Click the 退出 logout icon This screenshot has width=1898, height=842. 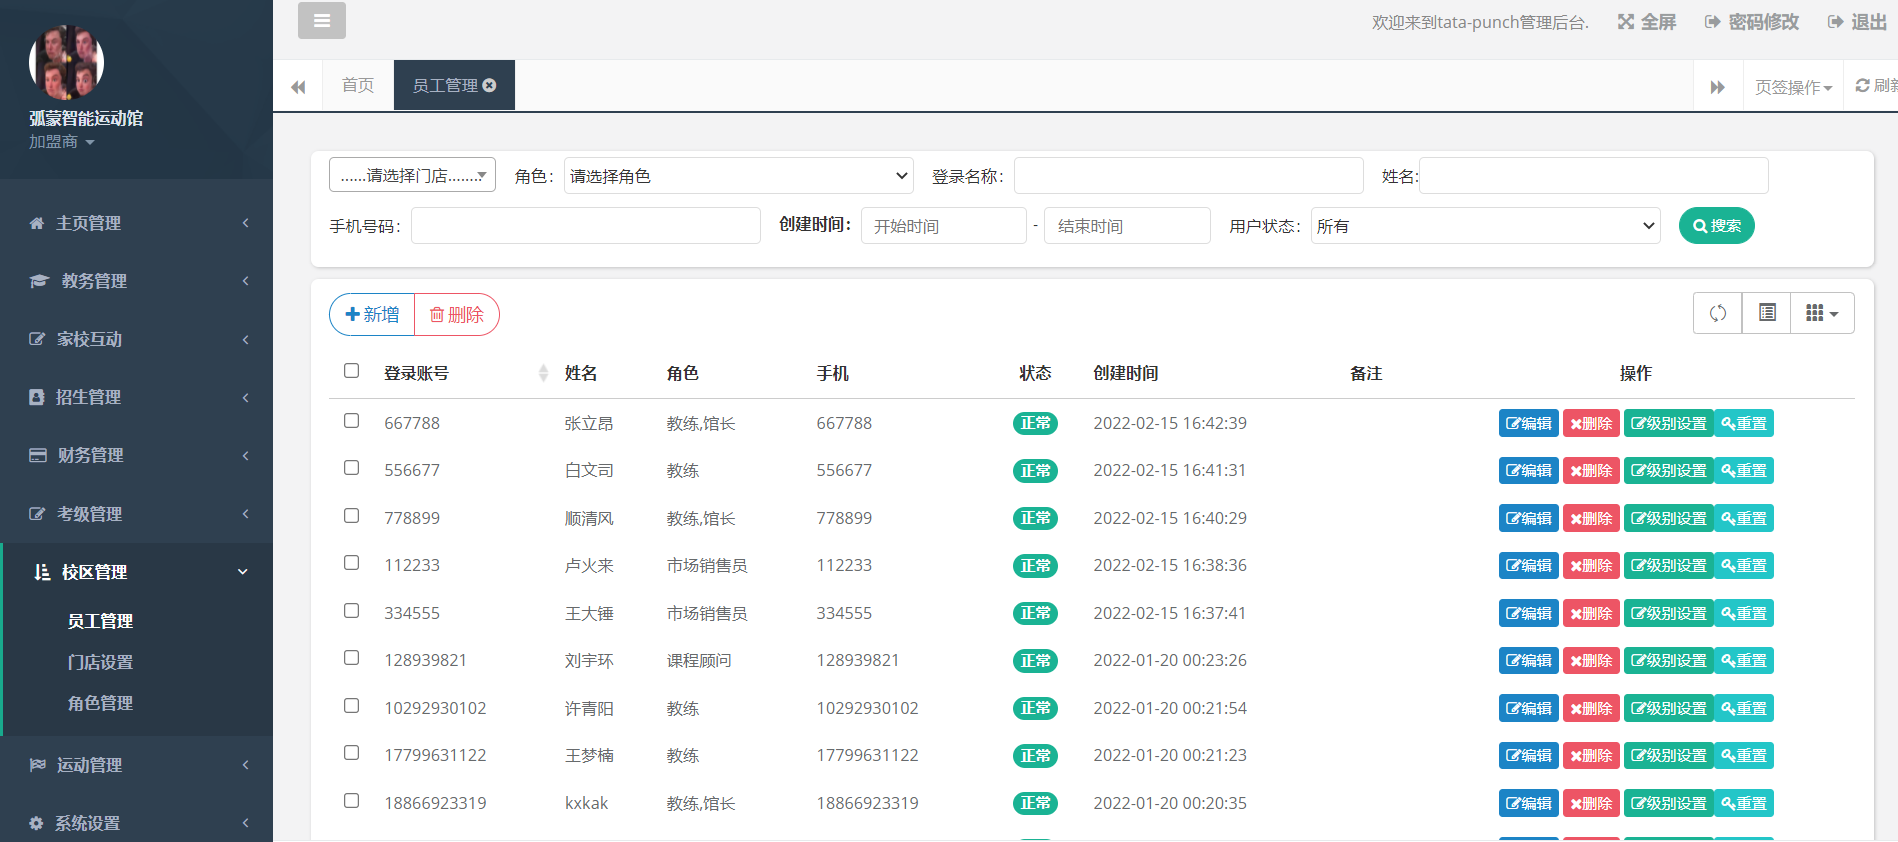click(1835, 22)
